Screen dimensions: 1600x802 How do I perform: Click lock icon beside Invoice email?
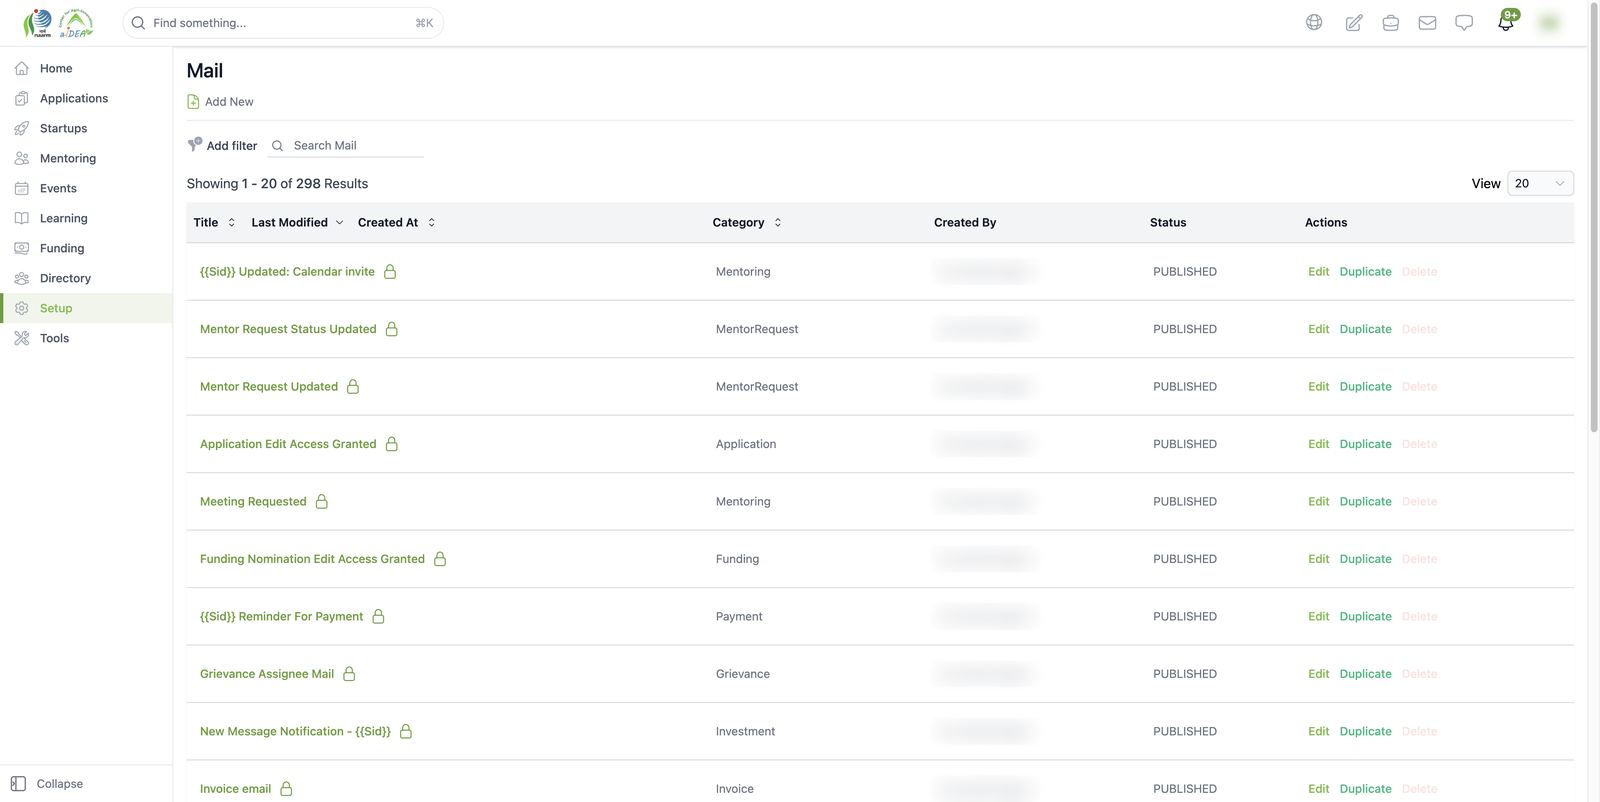pyautogui.click(x=286, y=788)
